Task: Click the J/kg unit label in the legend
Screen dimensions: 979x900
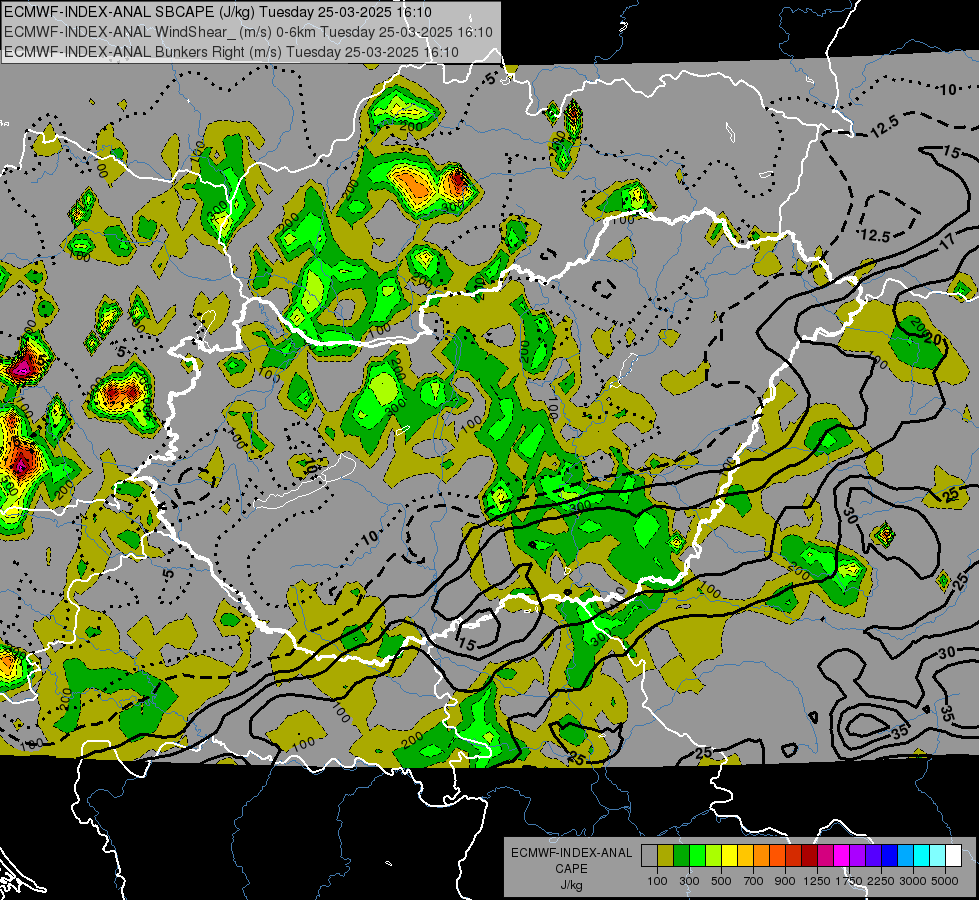Action: click(x=571, y=886)
